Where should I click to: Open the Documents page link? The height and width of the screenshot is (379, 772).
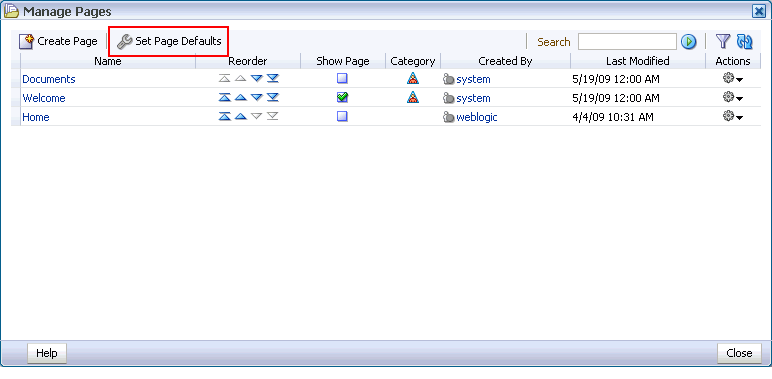pos(49,79)
